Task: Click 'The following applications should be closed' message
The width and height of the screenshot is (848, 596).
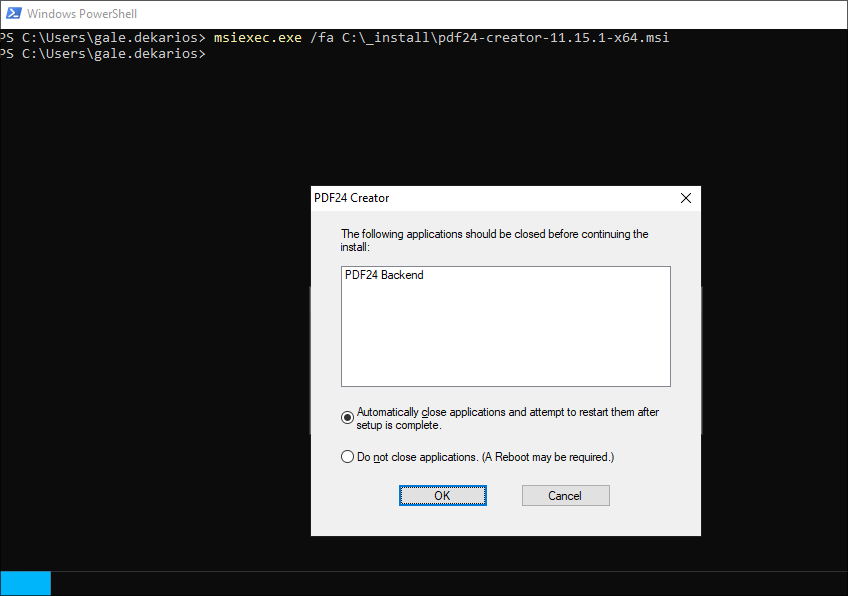Action: point(494,240)
